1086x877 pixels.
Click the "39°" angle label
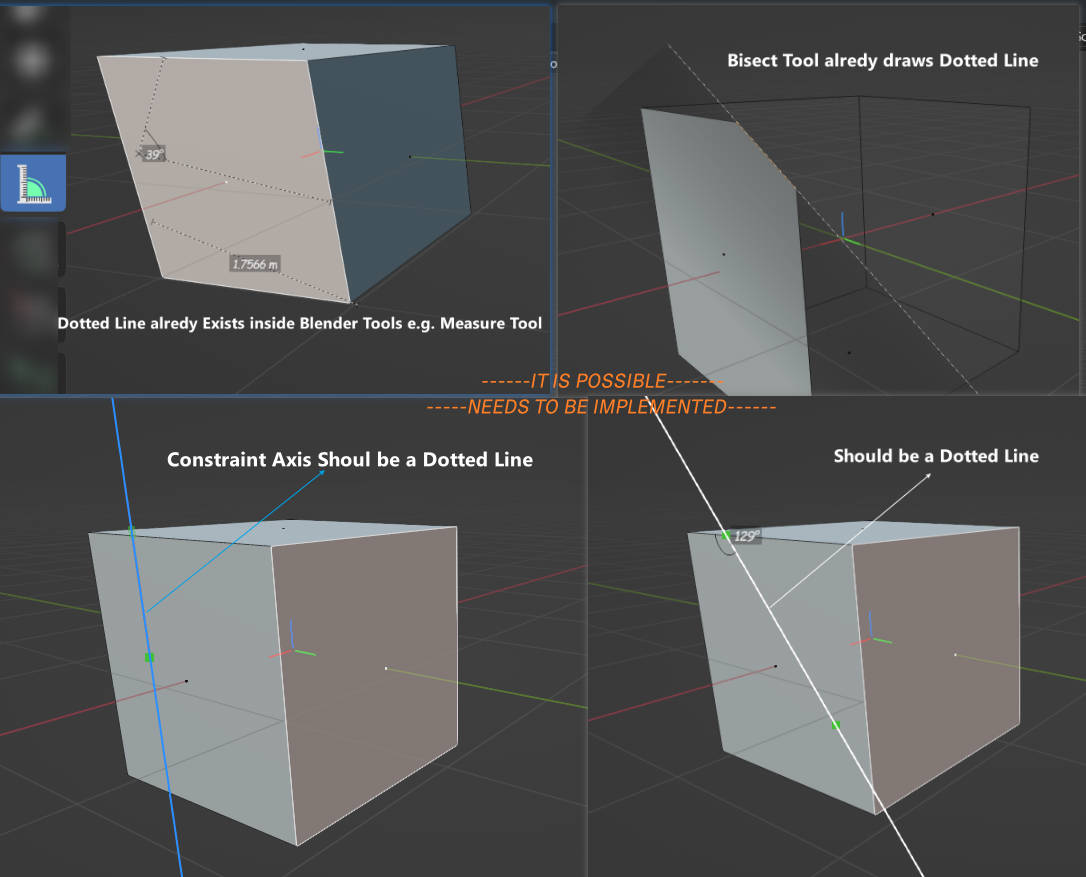pyautogui.click(x=154, y=154)
